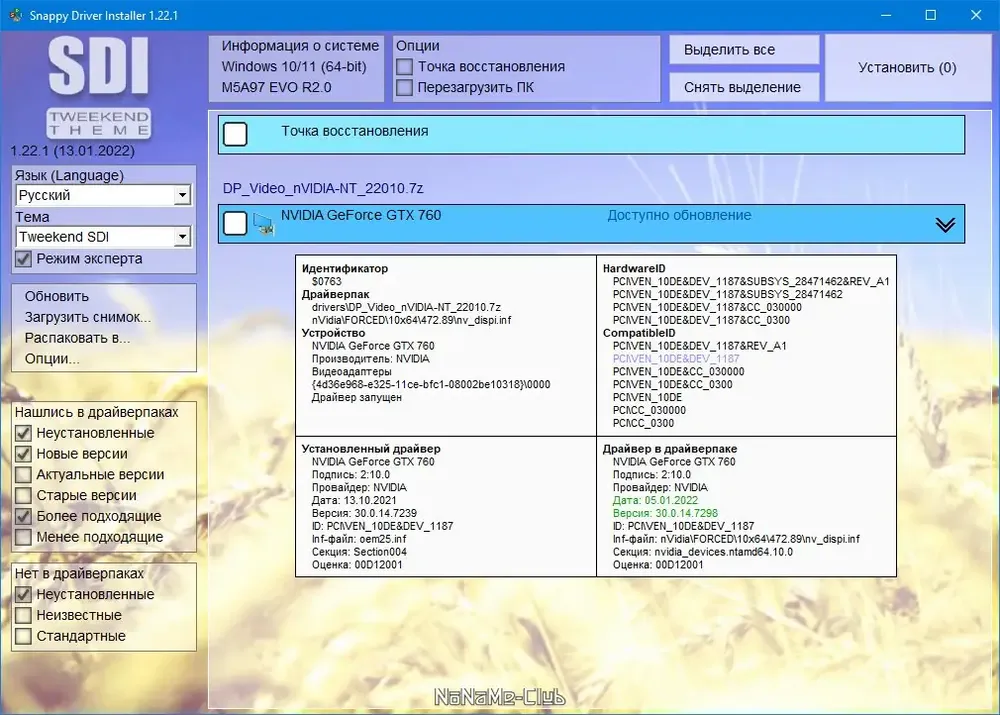Image resolution: width=1000 pixels, height=715 pixels.
Task: Expand the NVIDIA GeForce GTX 760 details chevron
Action: pyautogui.click(x=945, y=225)
